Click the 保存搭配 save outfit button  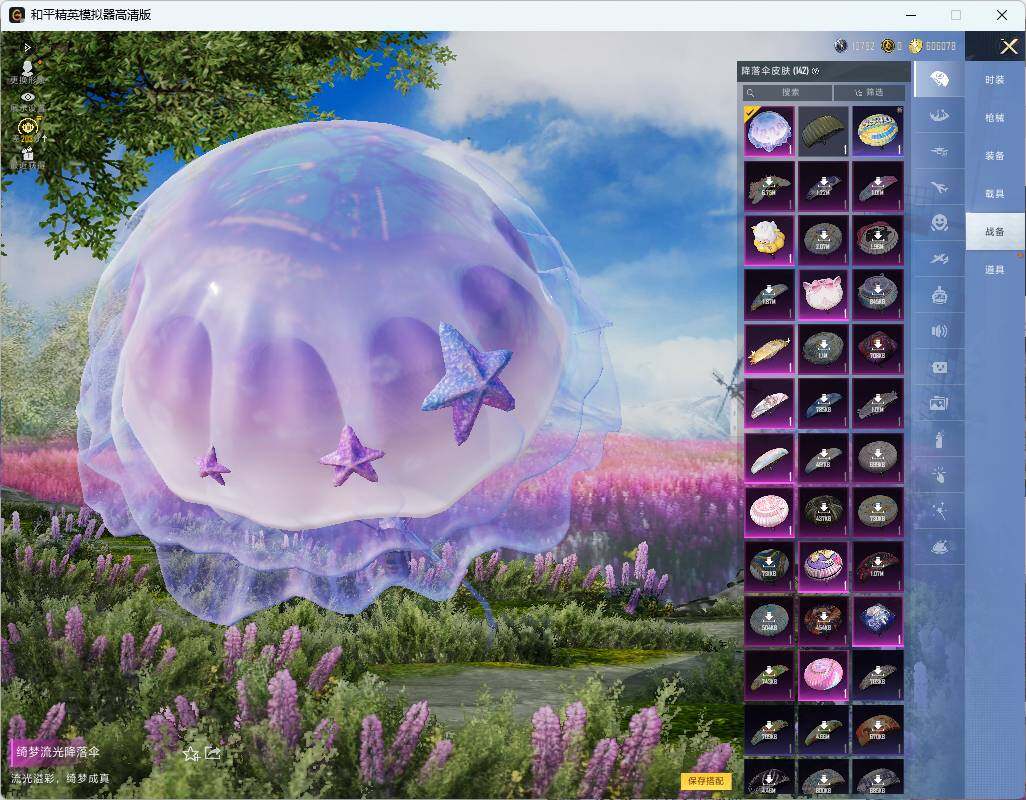[x=706, y=780]
